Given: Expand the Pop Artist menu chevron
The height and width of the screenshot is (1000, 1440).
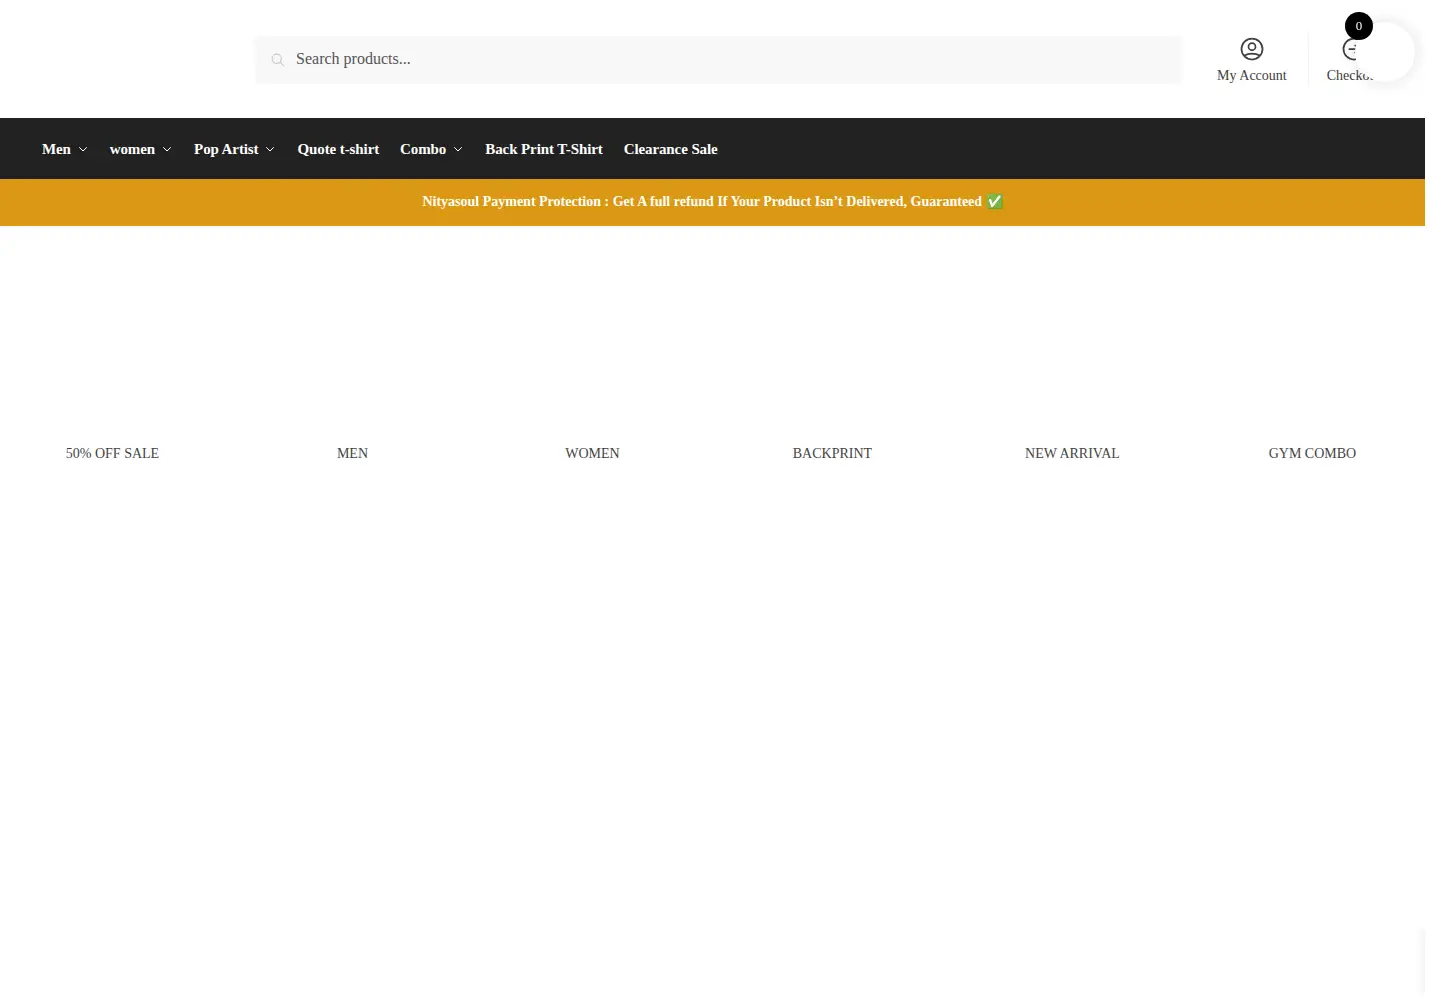Looking at the screenshot, I should 270,150.
